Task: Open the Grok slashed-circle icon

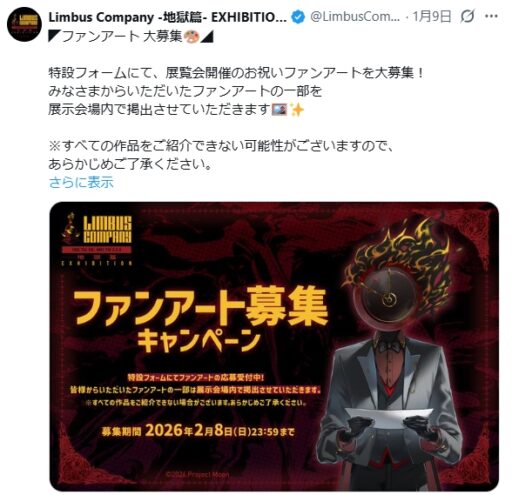Action: click(x=467, y=16)
